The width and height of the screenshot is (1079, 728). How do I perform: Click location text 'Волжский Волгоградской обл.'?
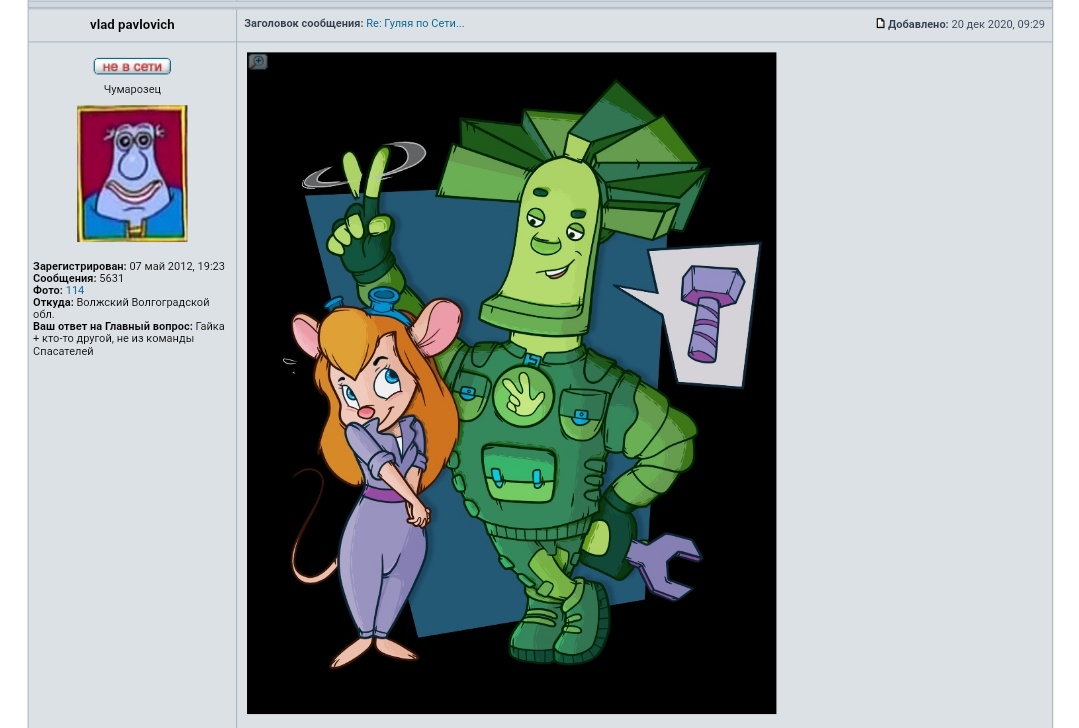click(x=121, y=308)
